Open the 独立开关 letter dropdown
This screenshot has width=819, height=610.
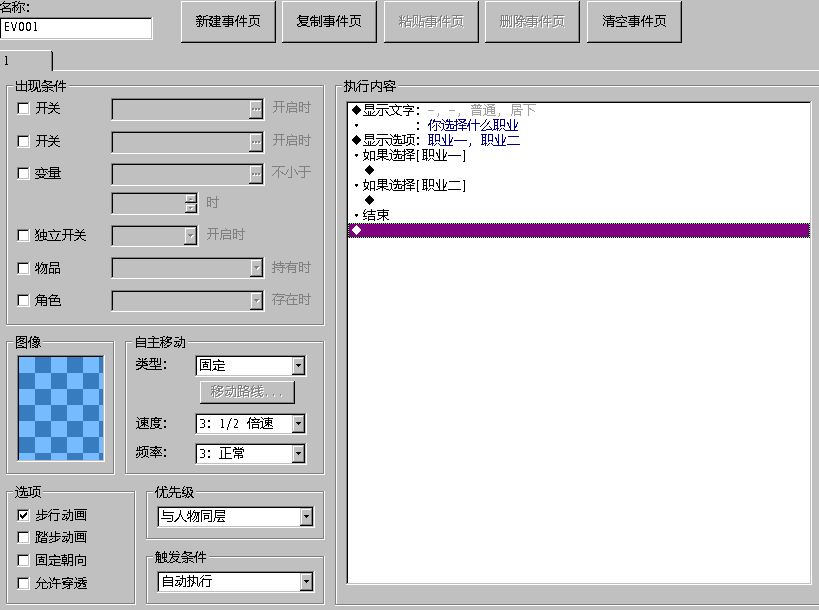coord(191,236)
